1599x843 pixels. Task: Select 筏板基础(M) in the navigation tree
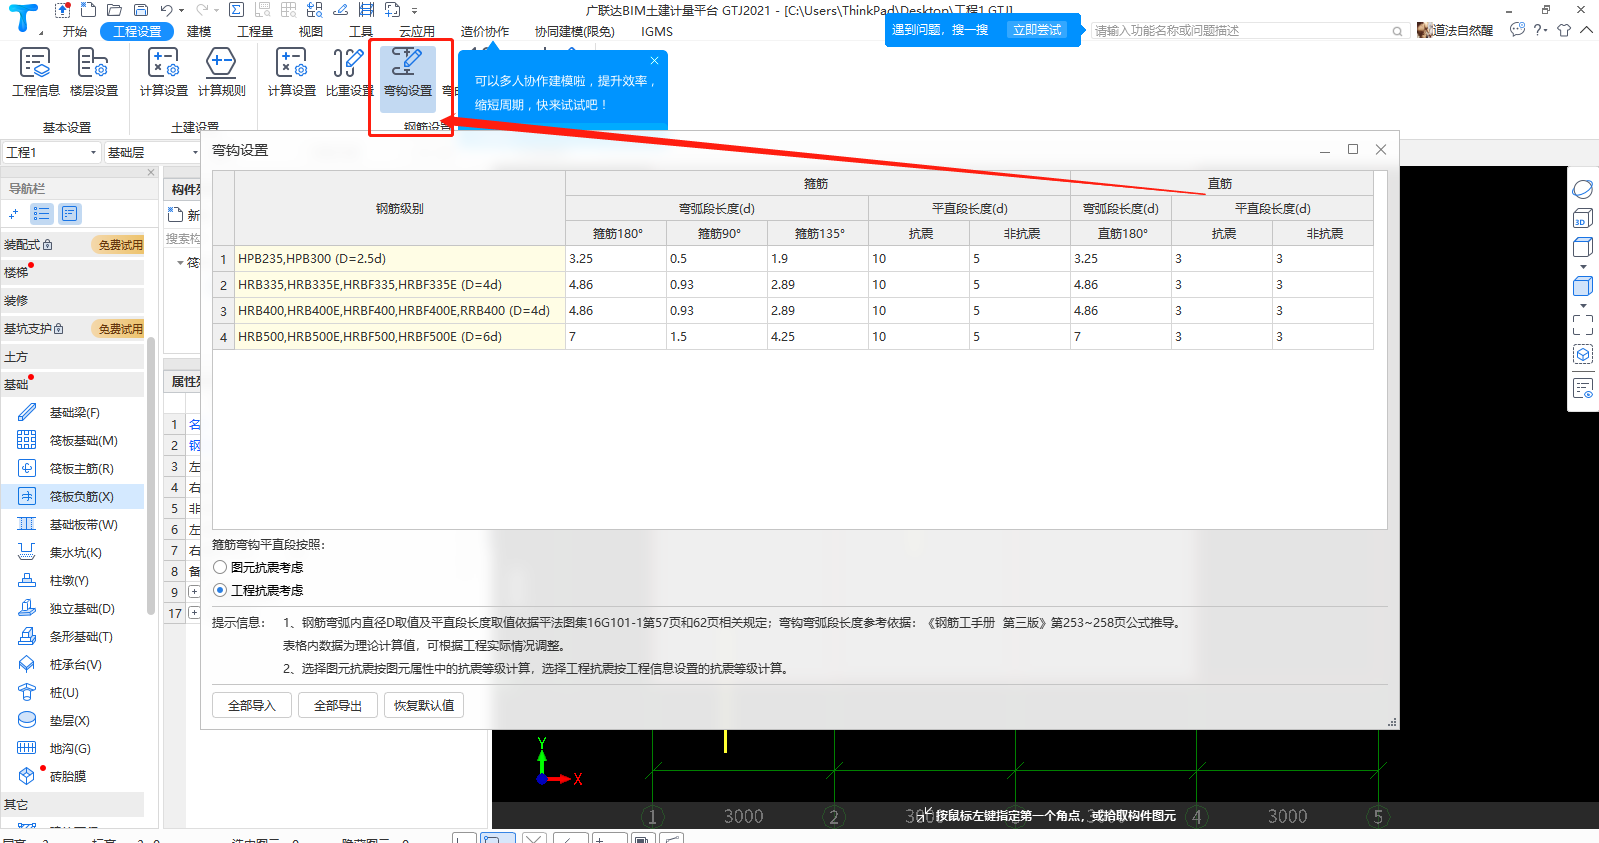(x=83, y=440)
